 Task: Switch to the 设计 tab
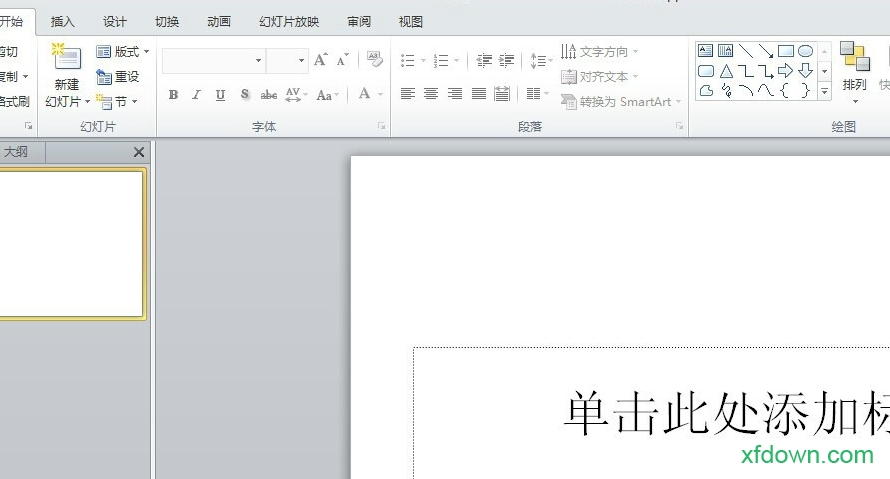tap(115, 22)
